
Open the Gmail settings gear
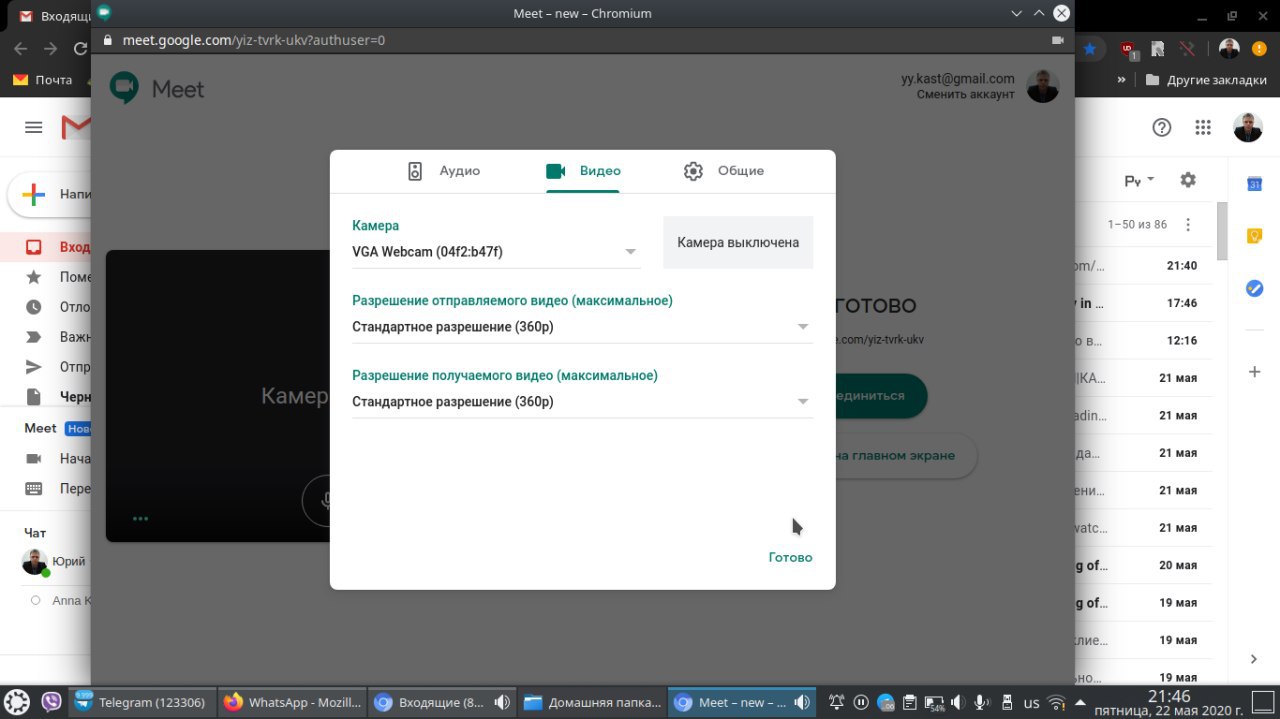coord(1188,180)
